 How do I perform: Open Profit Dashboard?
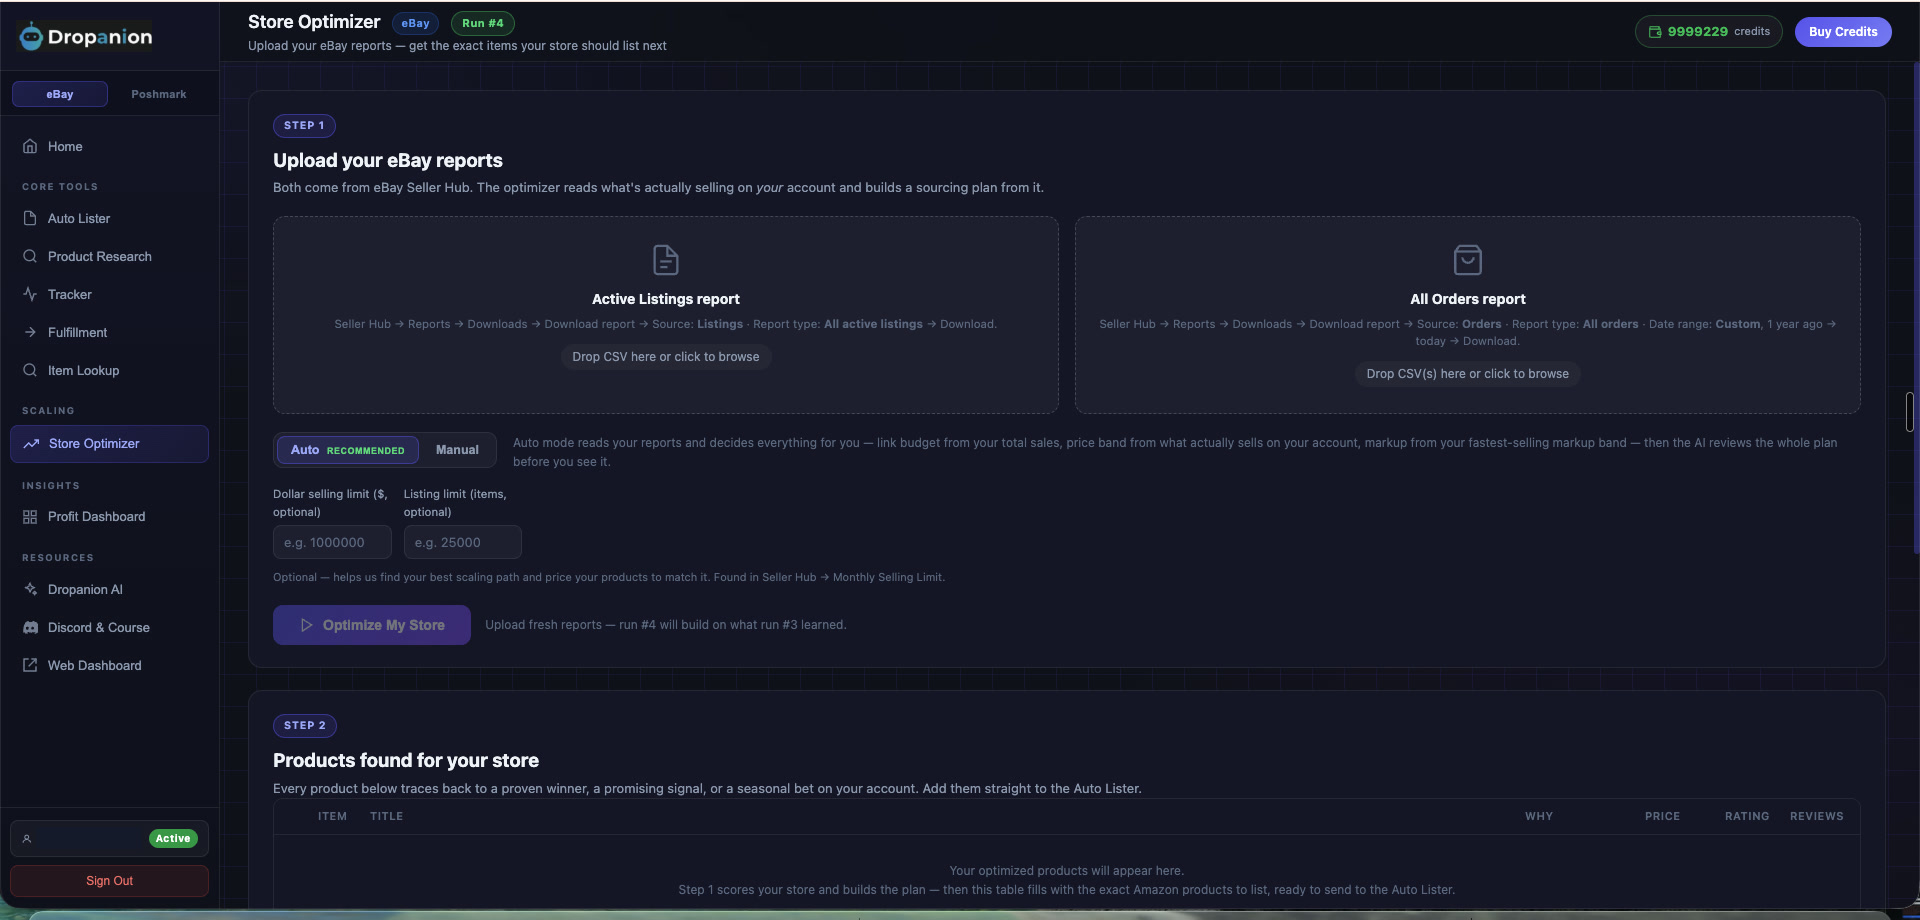(110, 517)
